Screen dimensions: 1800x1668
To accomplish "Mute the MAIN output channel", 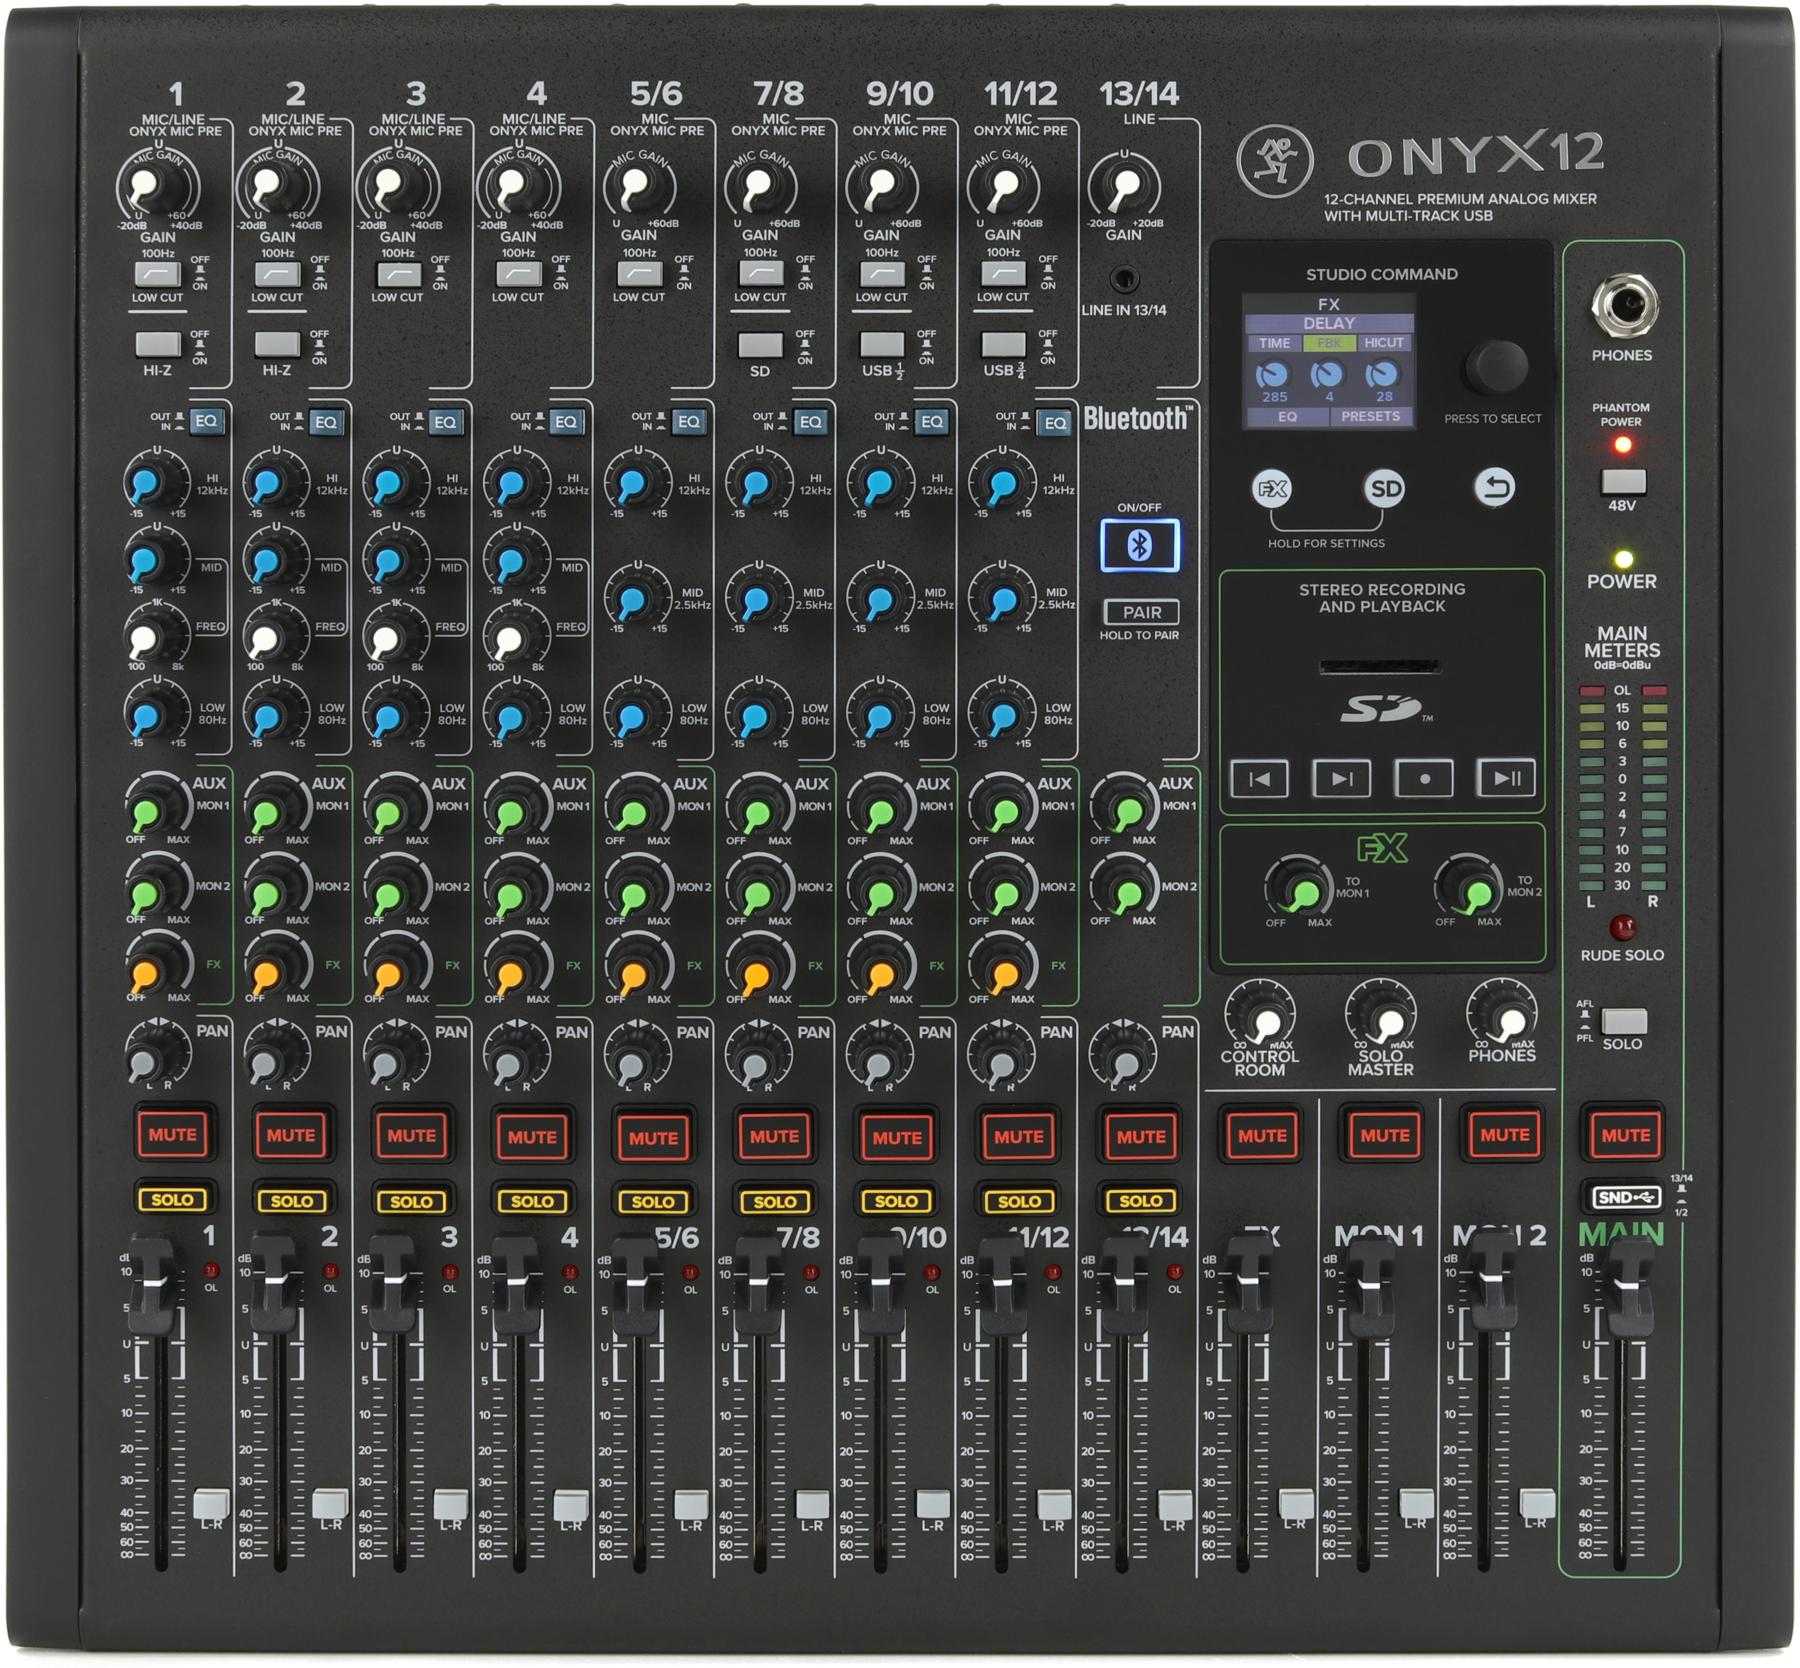I will point(1625,1135).
